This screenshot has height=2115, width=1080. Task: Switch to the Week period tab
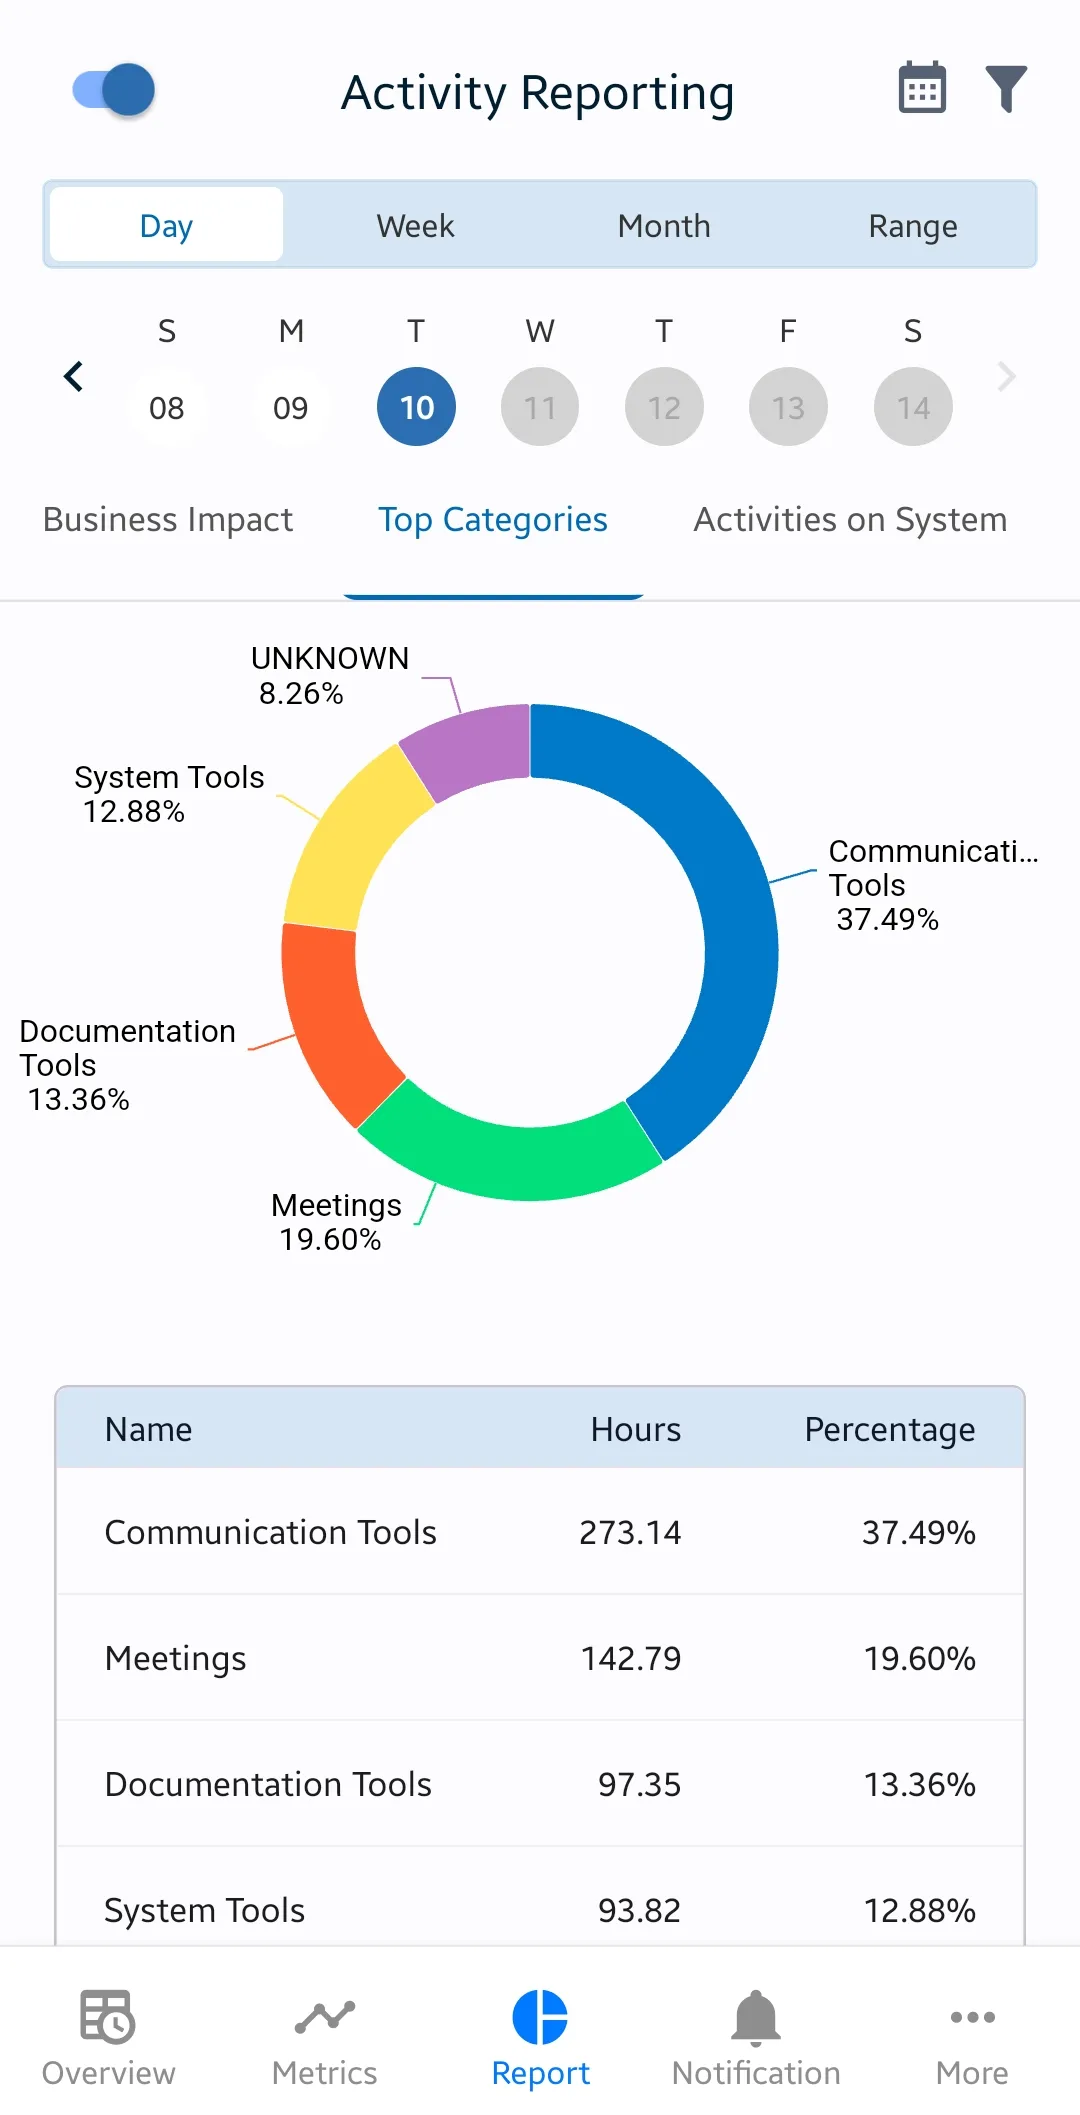point(415,225)
